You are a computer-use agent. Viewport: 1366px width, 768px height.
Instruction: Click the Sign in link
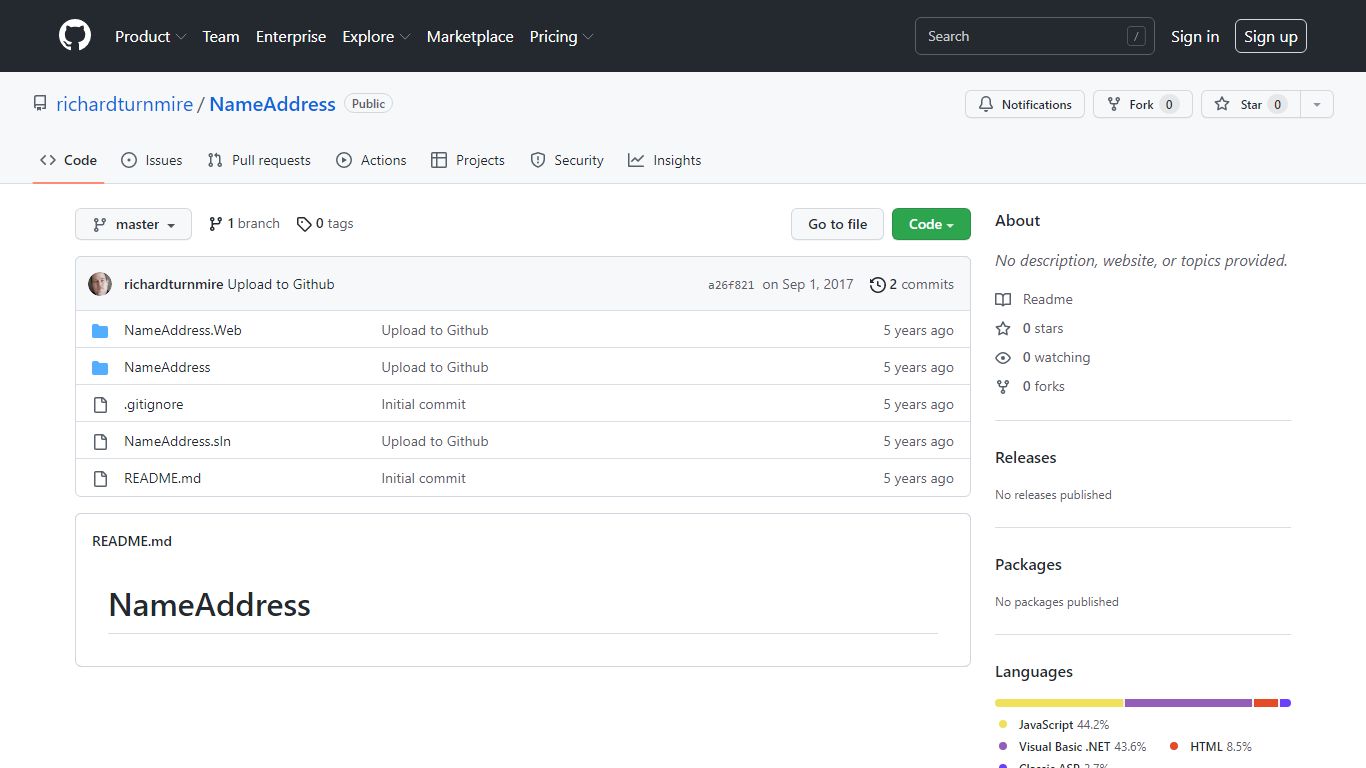[1195, 36]
